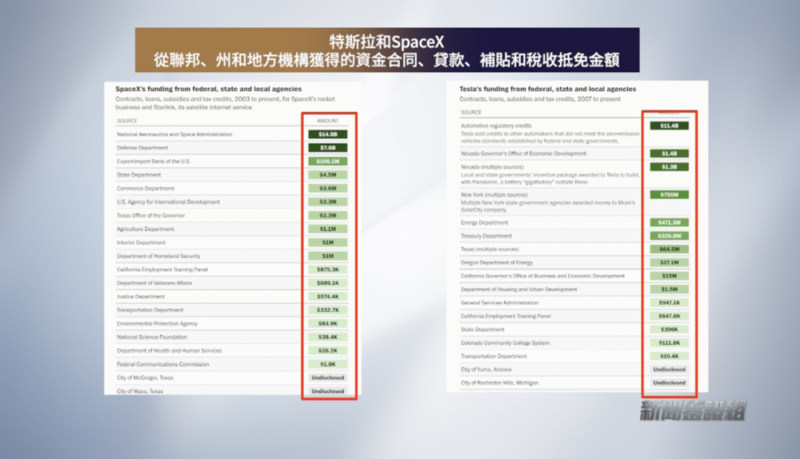This screenshot has width=800, height=459.
Task: Click the $38.4K amount badge
Action: [x=328, y=337]
